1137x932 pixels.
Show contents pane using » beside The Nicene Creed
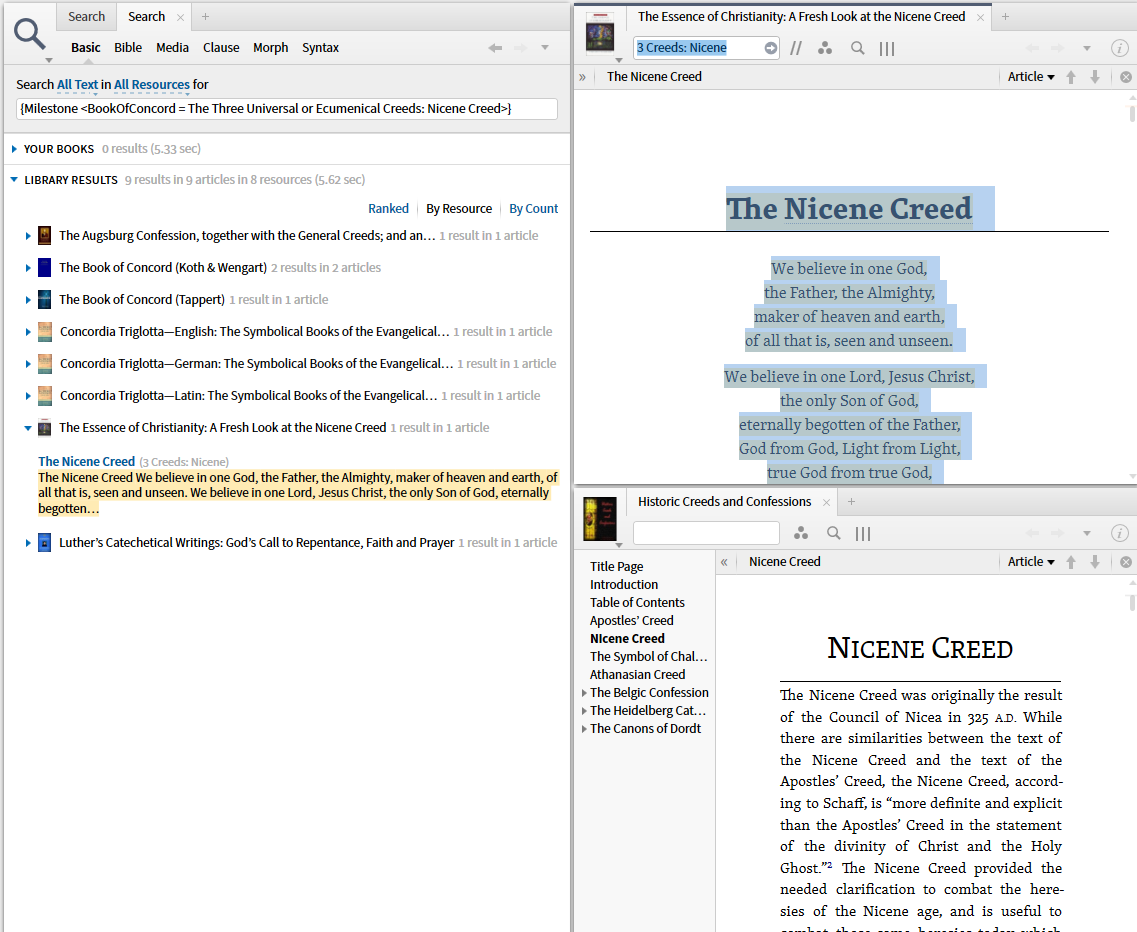pos(582,77)
